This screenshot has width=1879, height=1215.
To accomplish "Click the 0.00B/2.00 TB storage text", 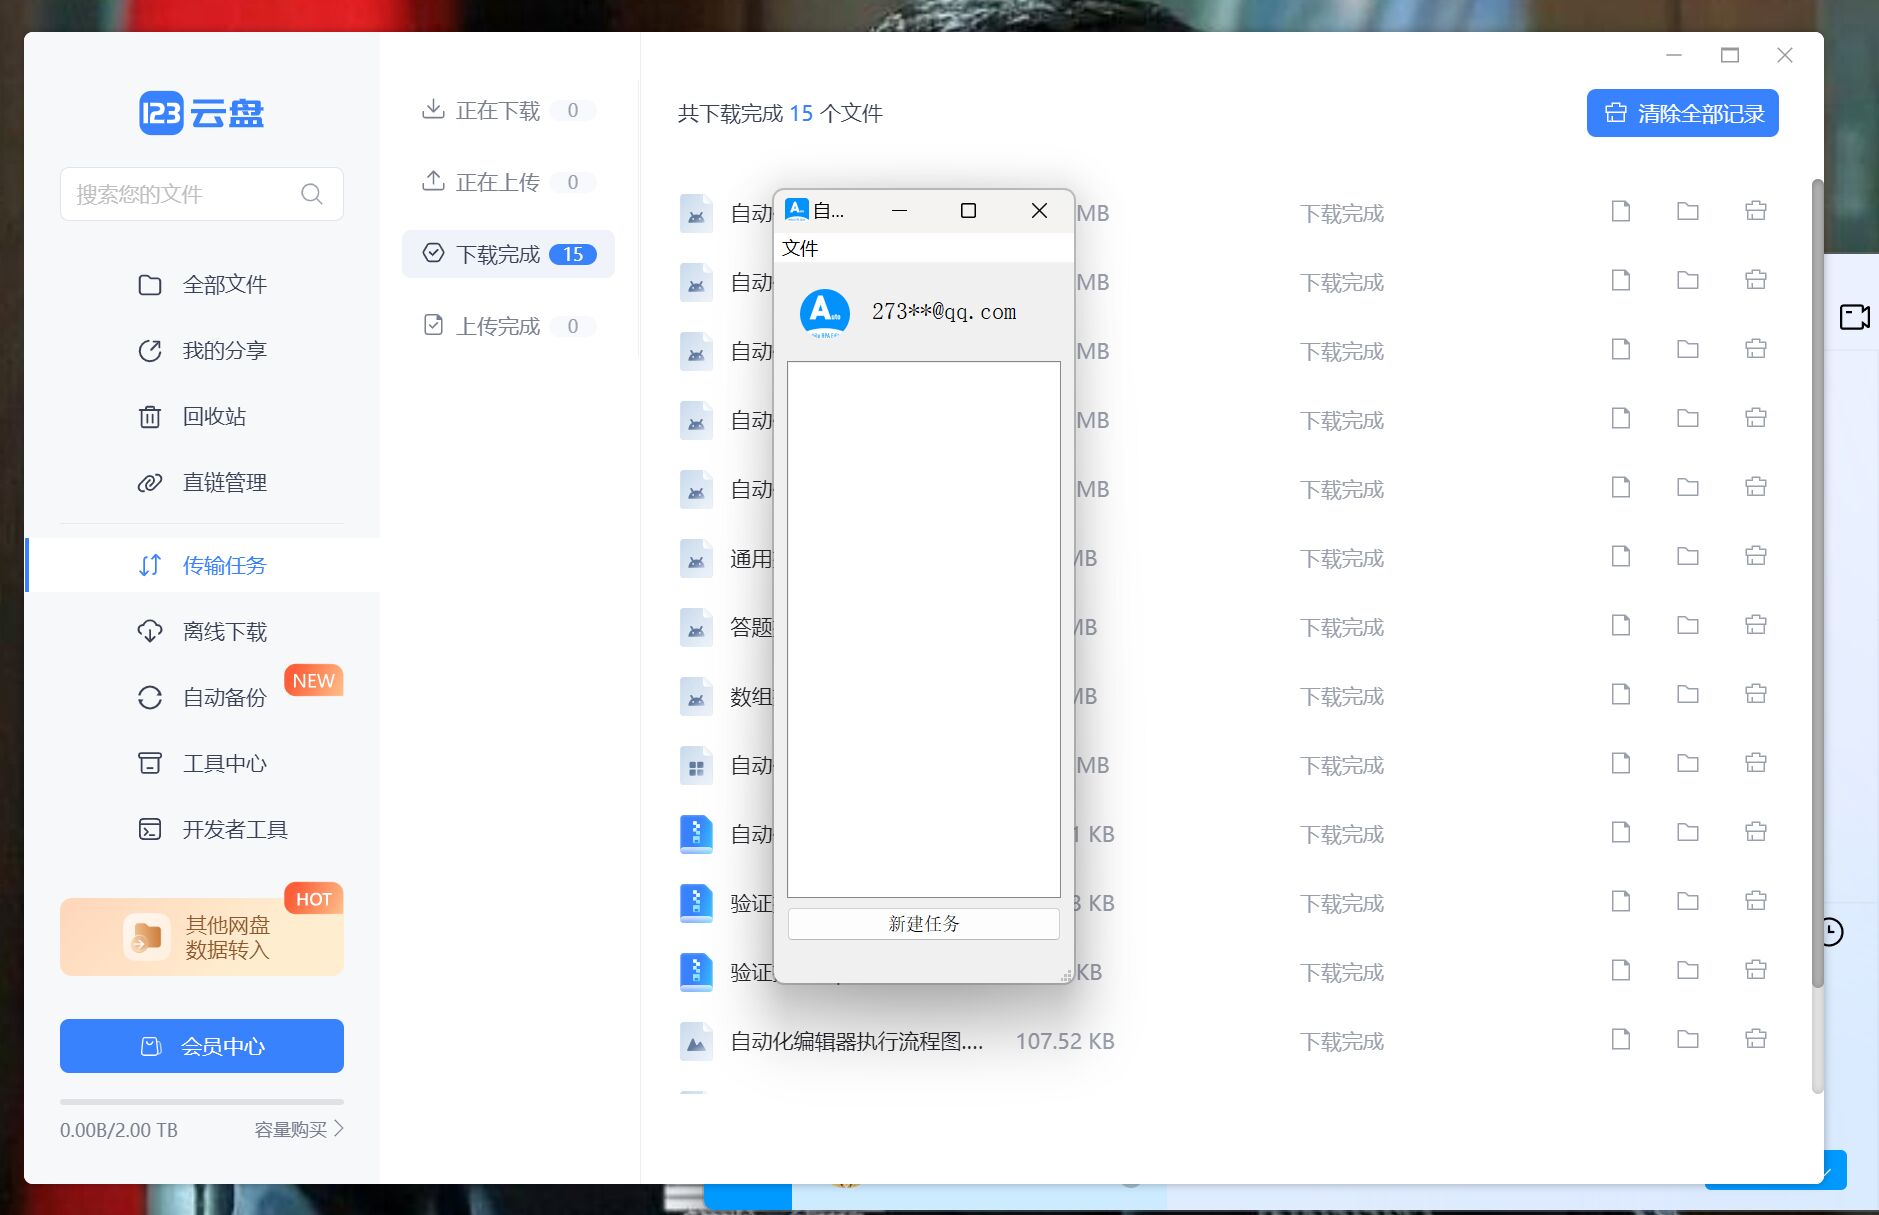I will [119, 1130].
